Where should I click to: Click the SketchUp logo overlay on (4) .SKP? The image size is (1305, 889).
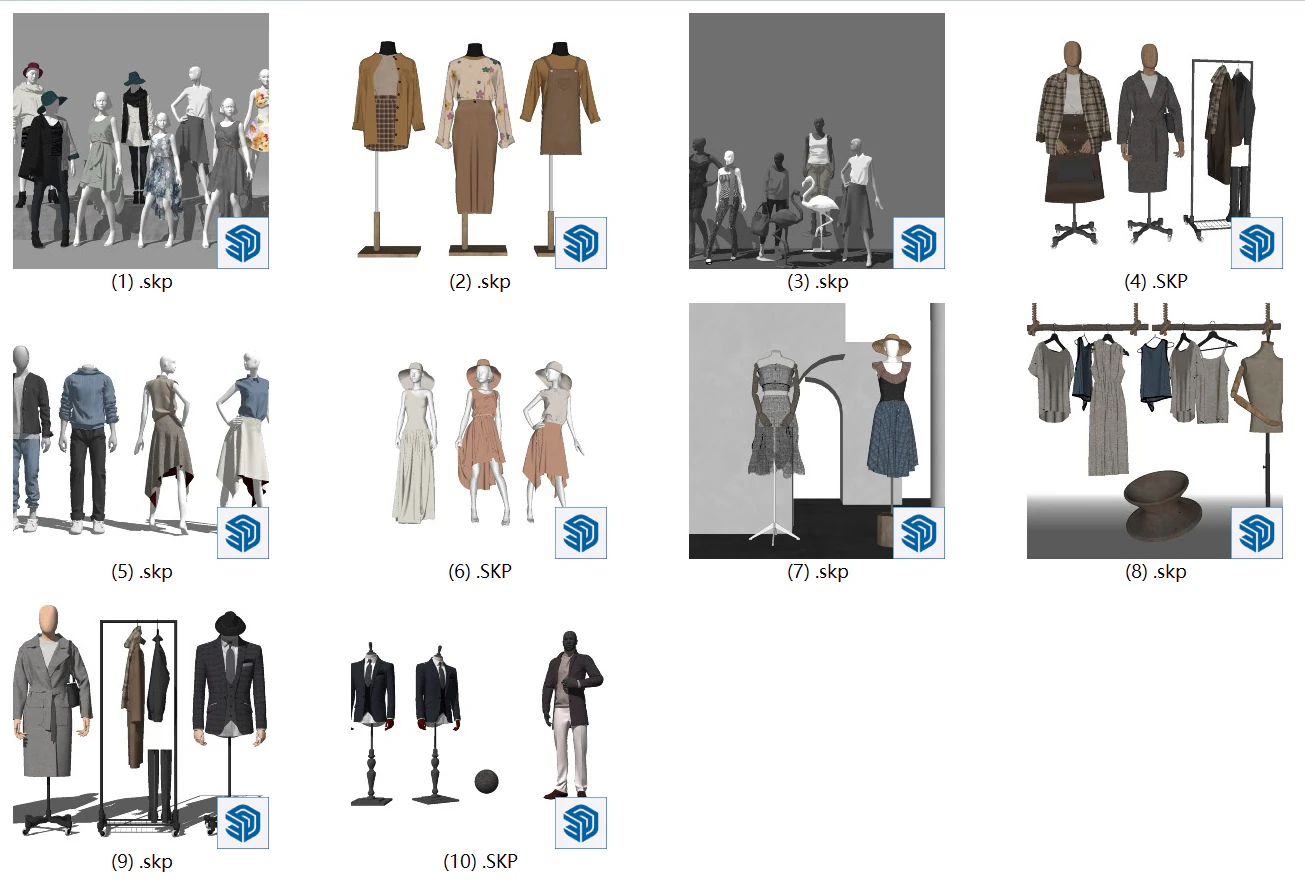[x=1258, y=240]
